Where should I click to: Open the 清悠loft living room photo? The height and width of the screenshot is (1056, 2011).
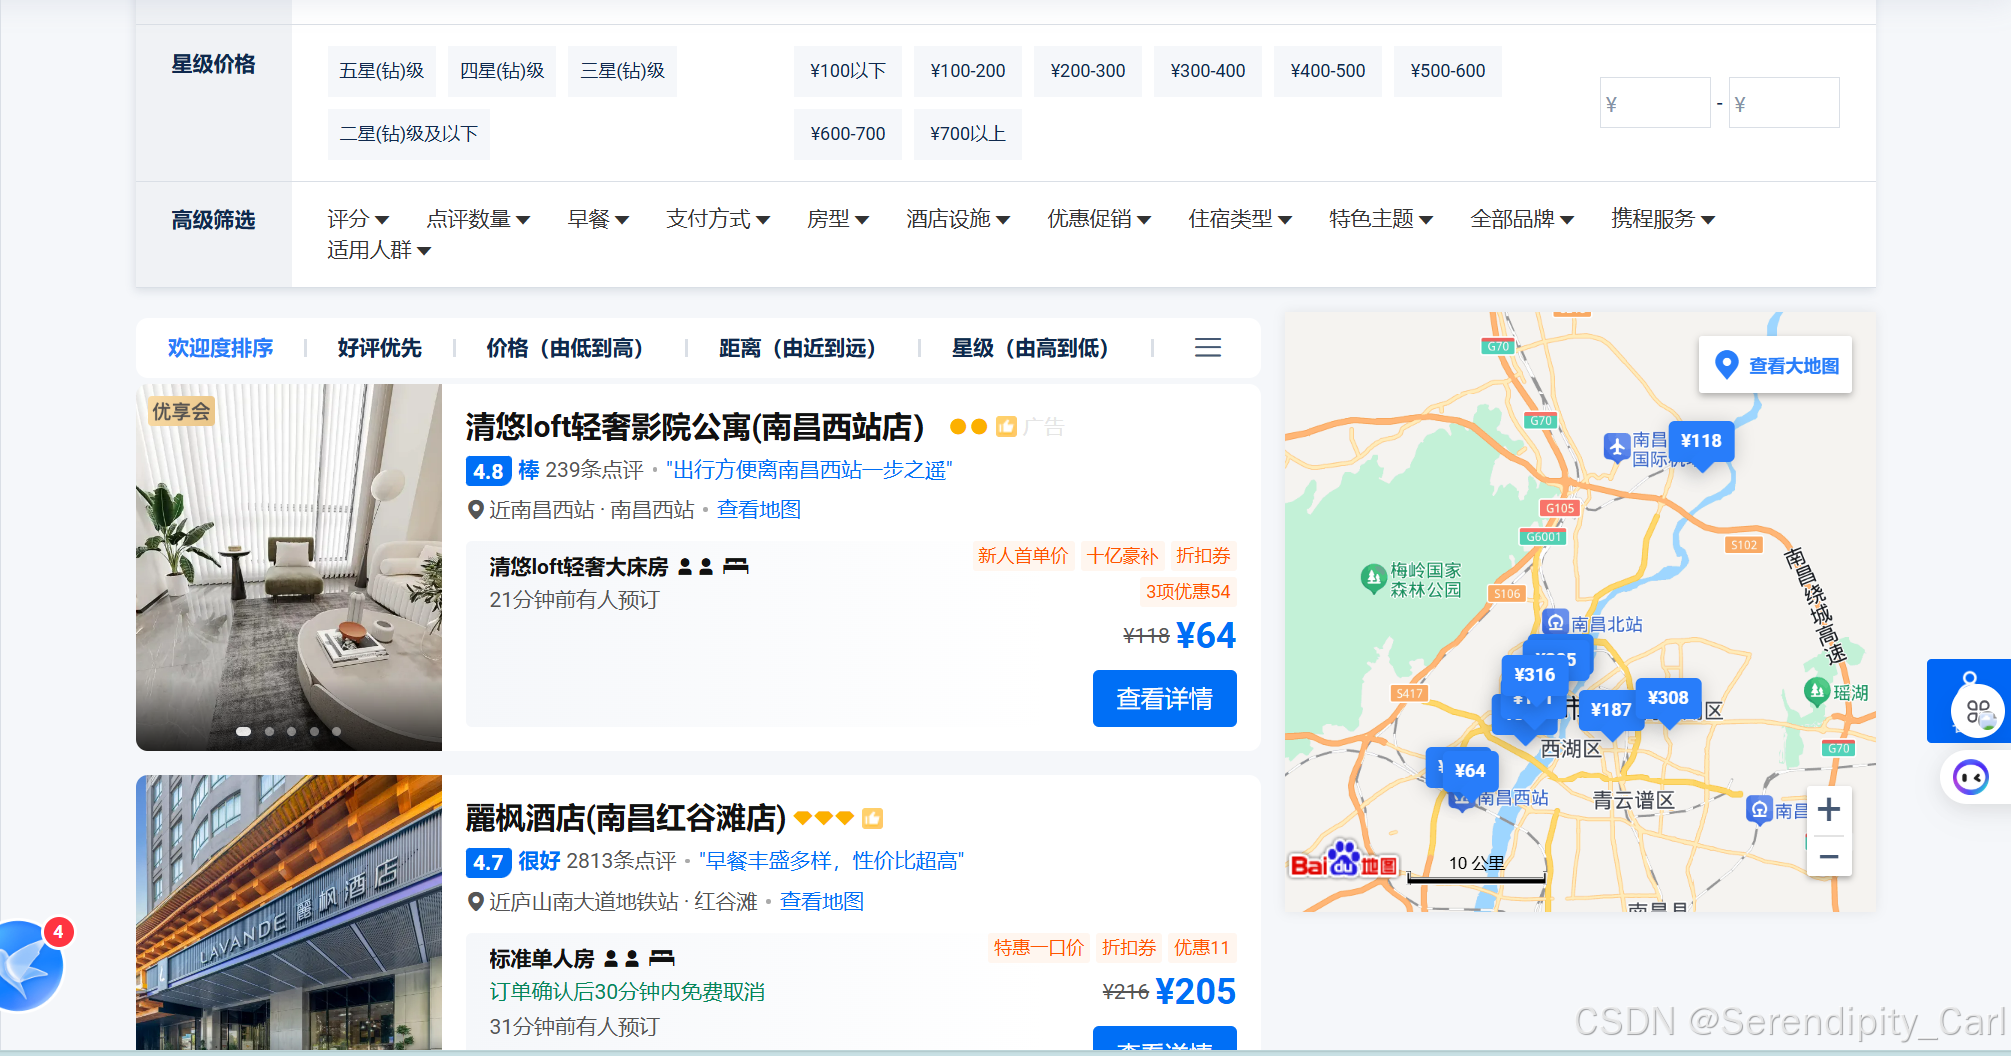[x=289, y=567]
